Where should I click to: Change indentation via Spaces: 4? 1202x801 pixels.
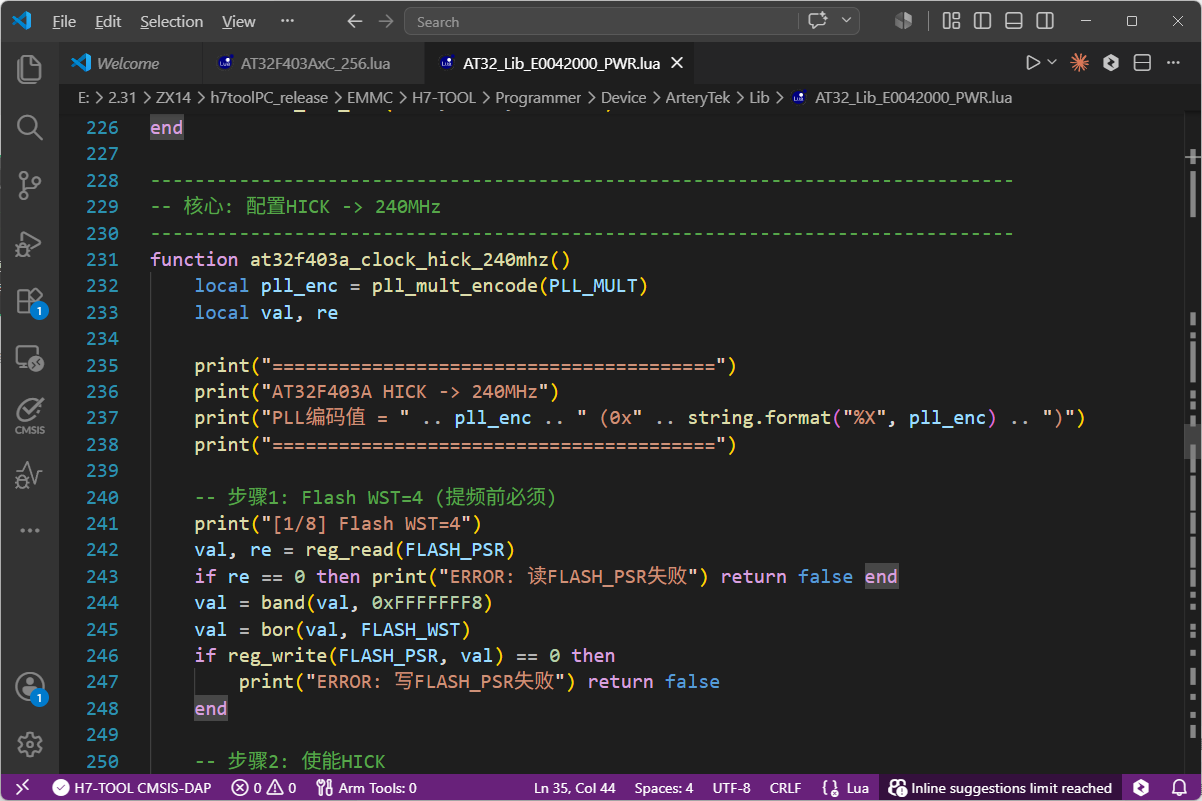tap(663, 788)
